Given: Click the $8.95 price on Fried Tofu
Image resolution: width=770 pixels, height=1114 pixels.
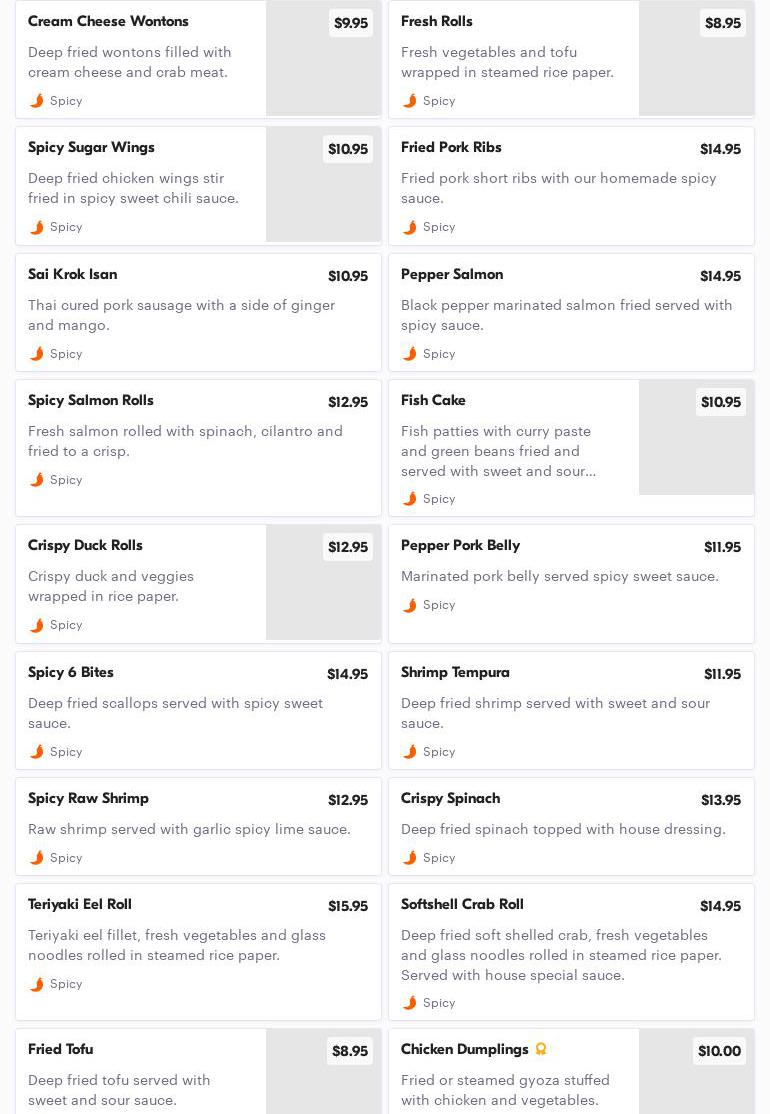Looking at the screenshot, I should click(350, 1051).
